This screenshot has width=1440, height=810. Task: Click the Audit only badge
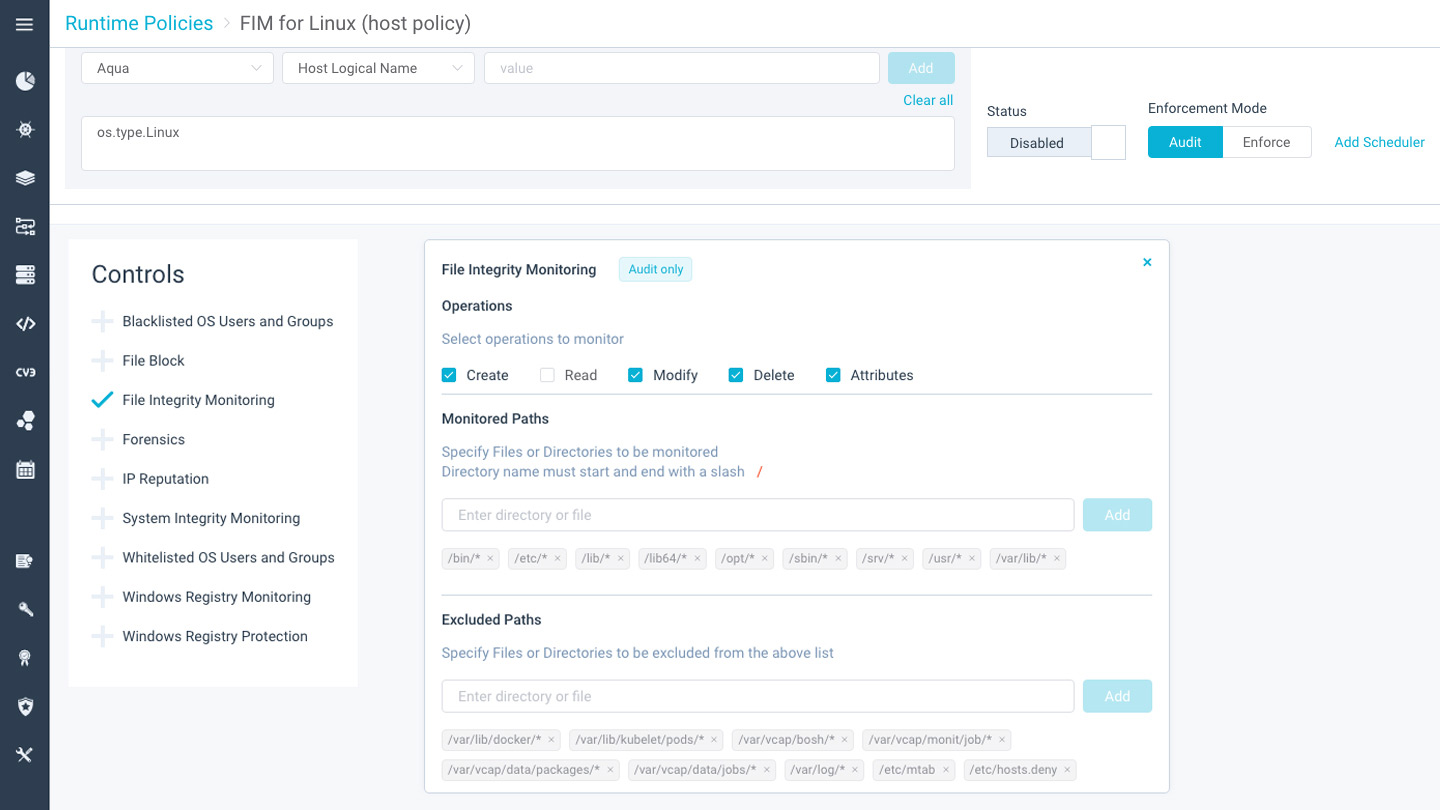(x=656, y=269)
